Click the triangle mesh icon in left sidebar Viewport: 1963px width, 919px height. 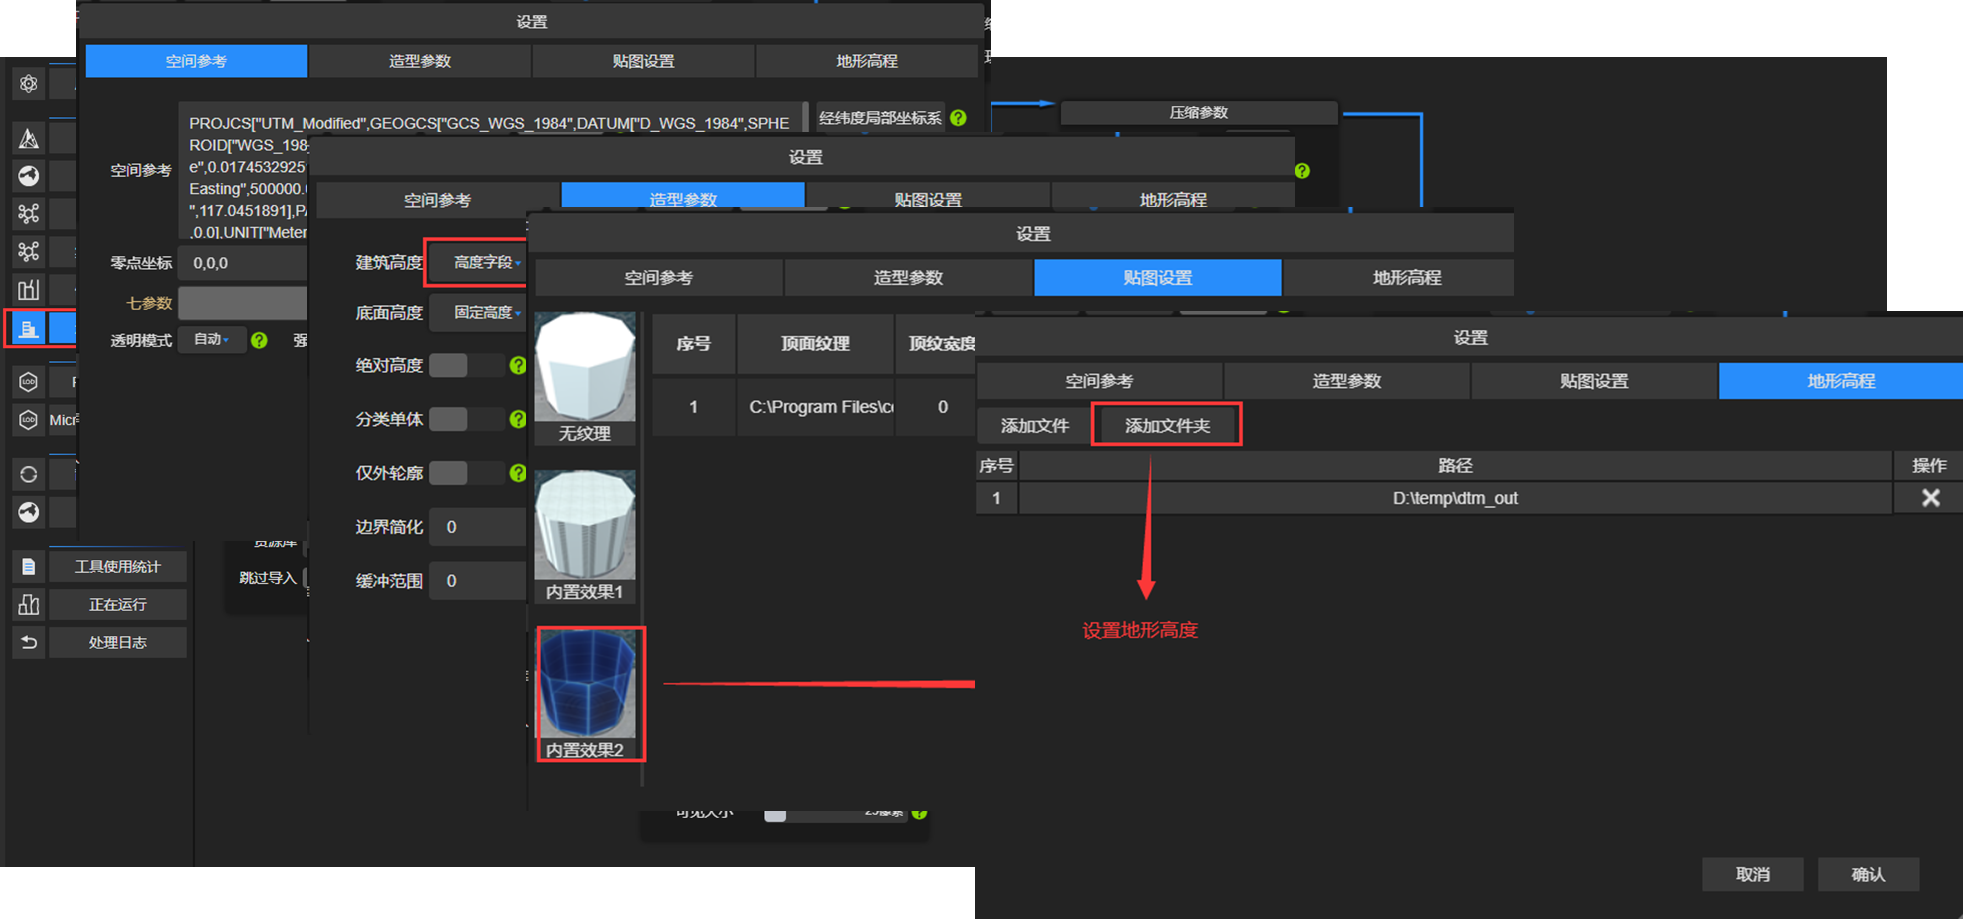(28, 138)
